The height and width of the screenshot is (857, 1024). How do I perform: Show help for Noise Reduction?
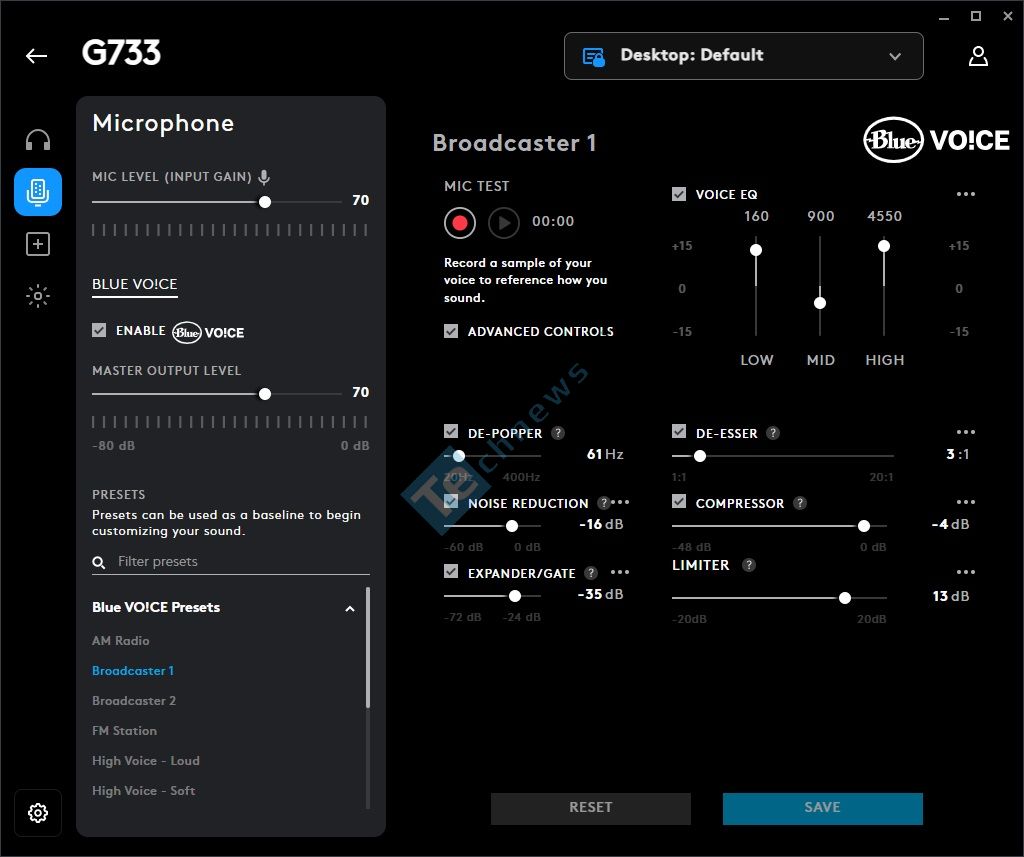pos(604,502)
